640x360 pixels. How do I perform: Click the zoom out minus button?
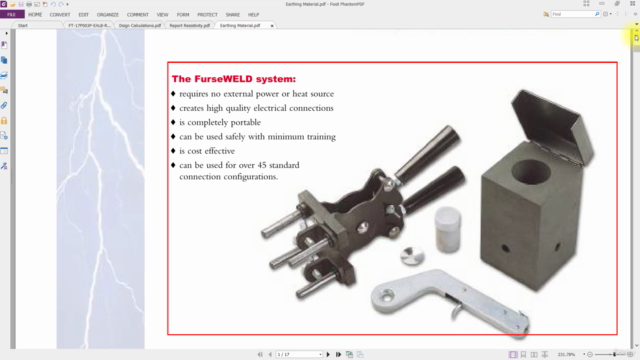point(590,354)
